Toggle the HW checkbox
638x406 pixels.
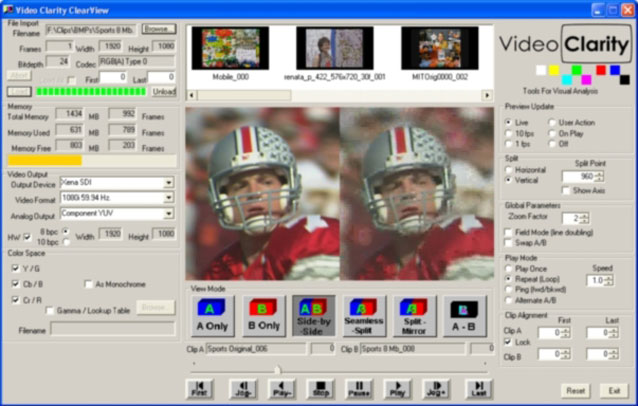point(27,237)
